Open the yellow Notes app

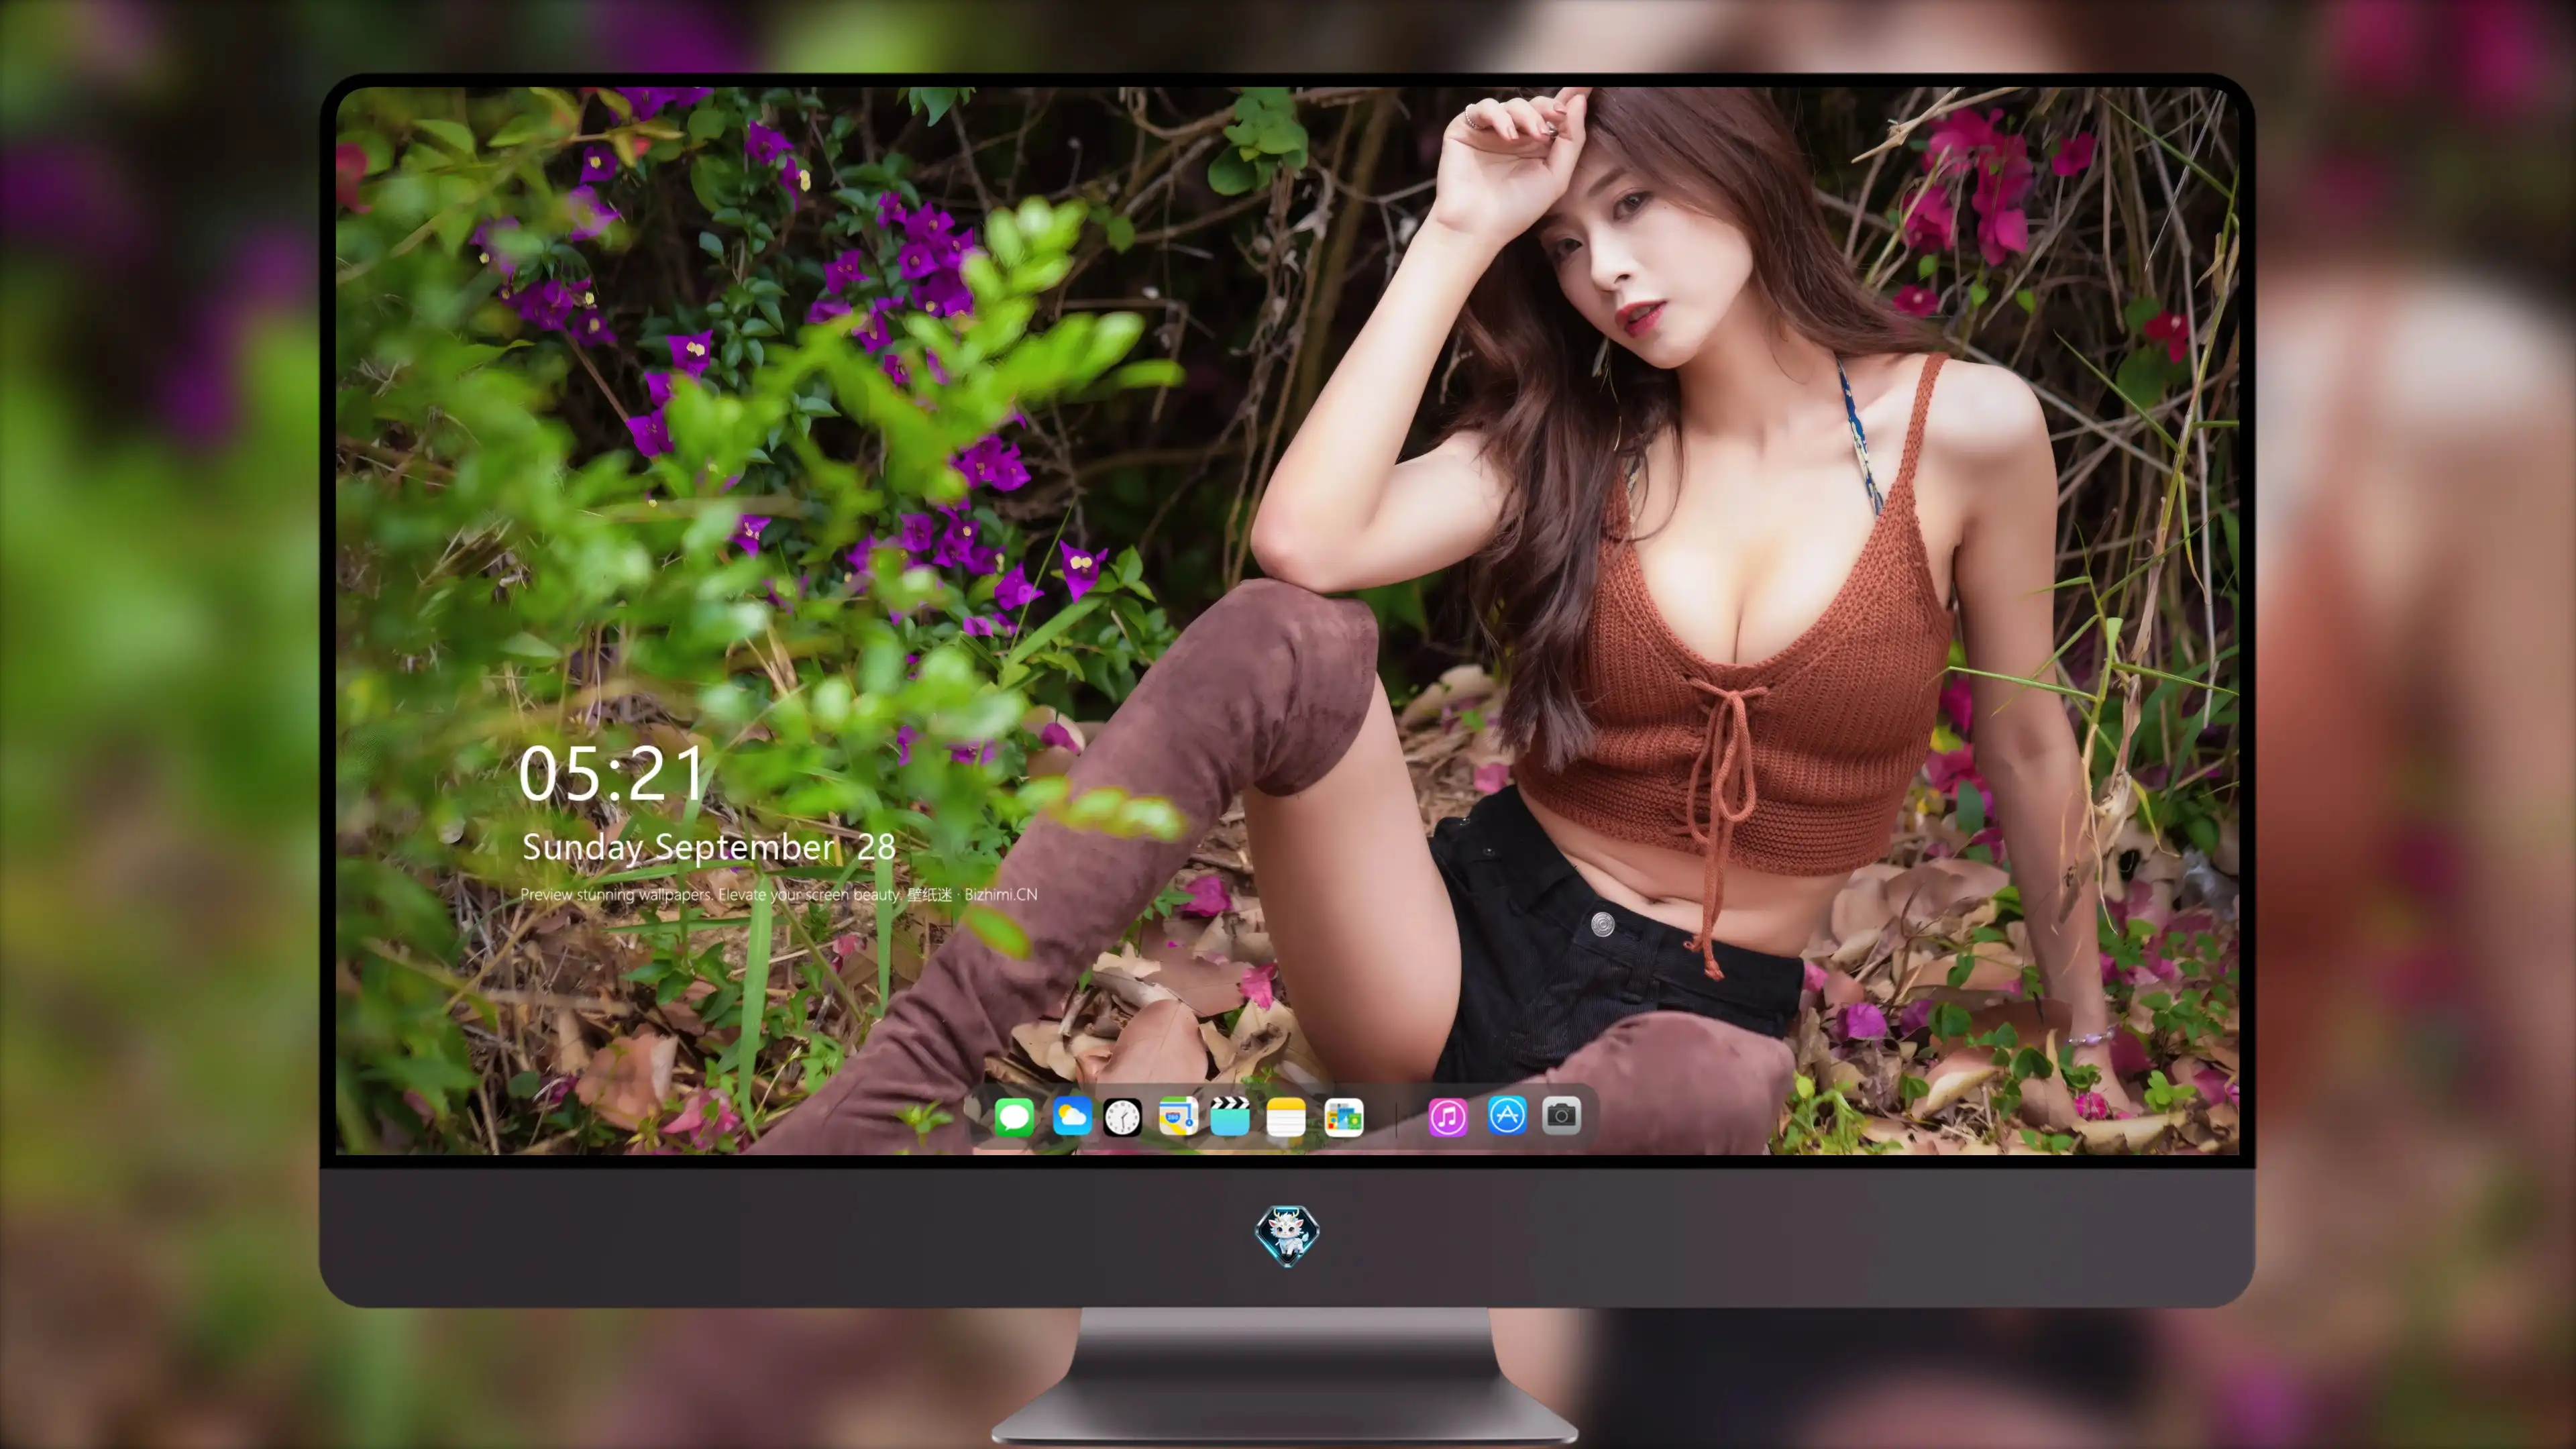point(1286,1116)
